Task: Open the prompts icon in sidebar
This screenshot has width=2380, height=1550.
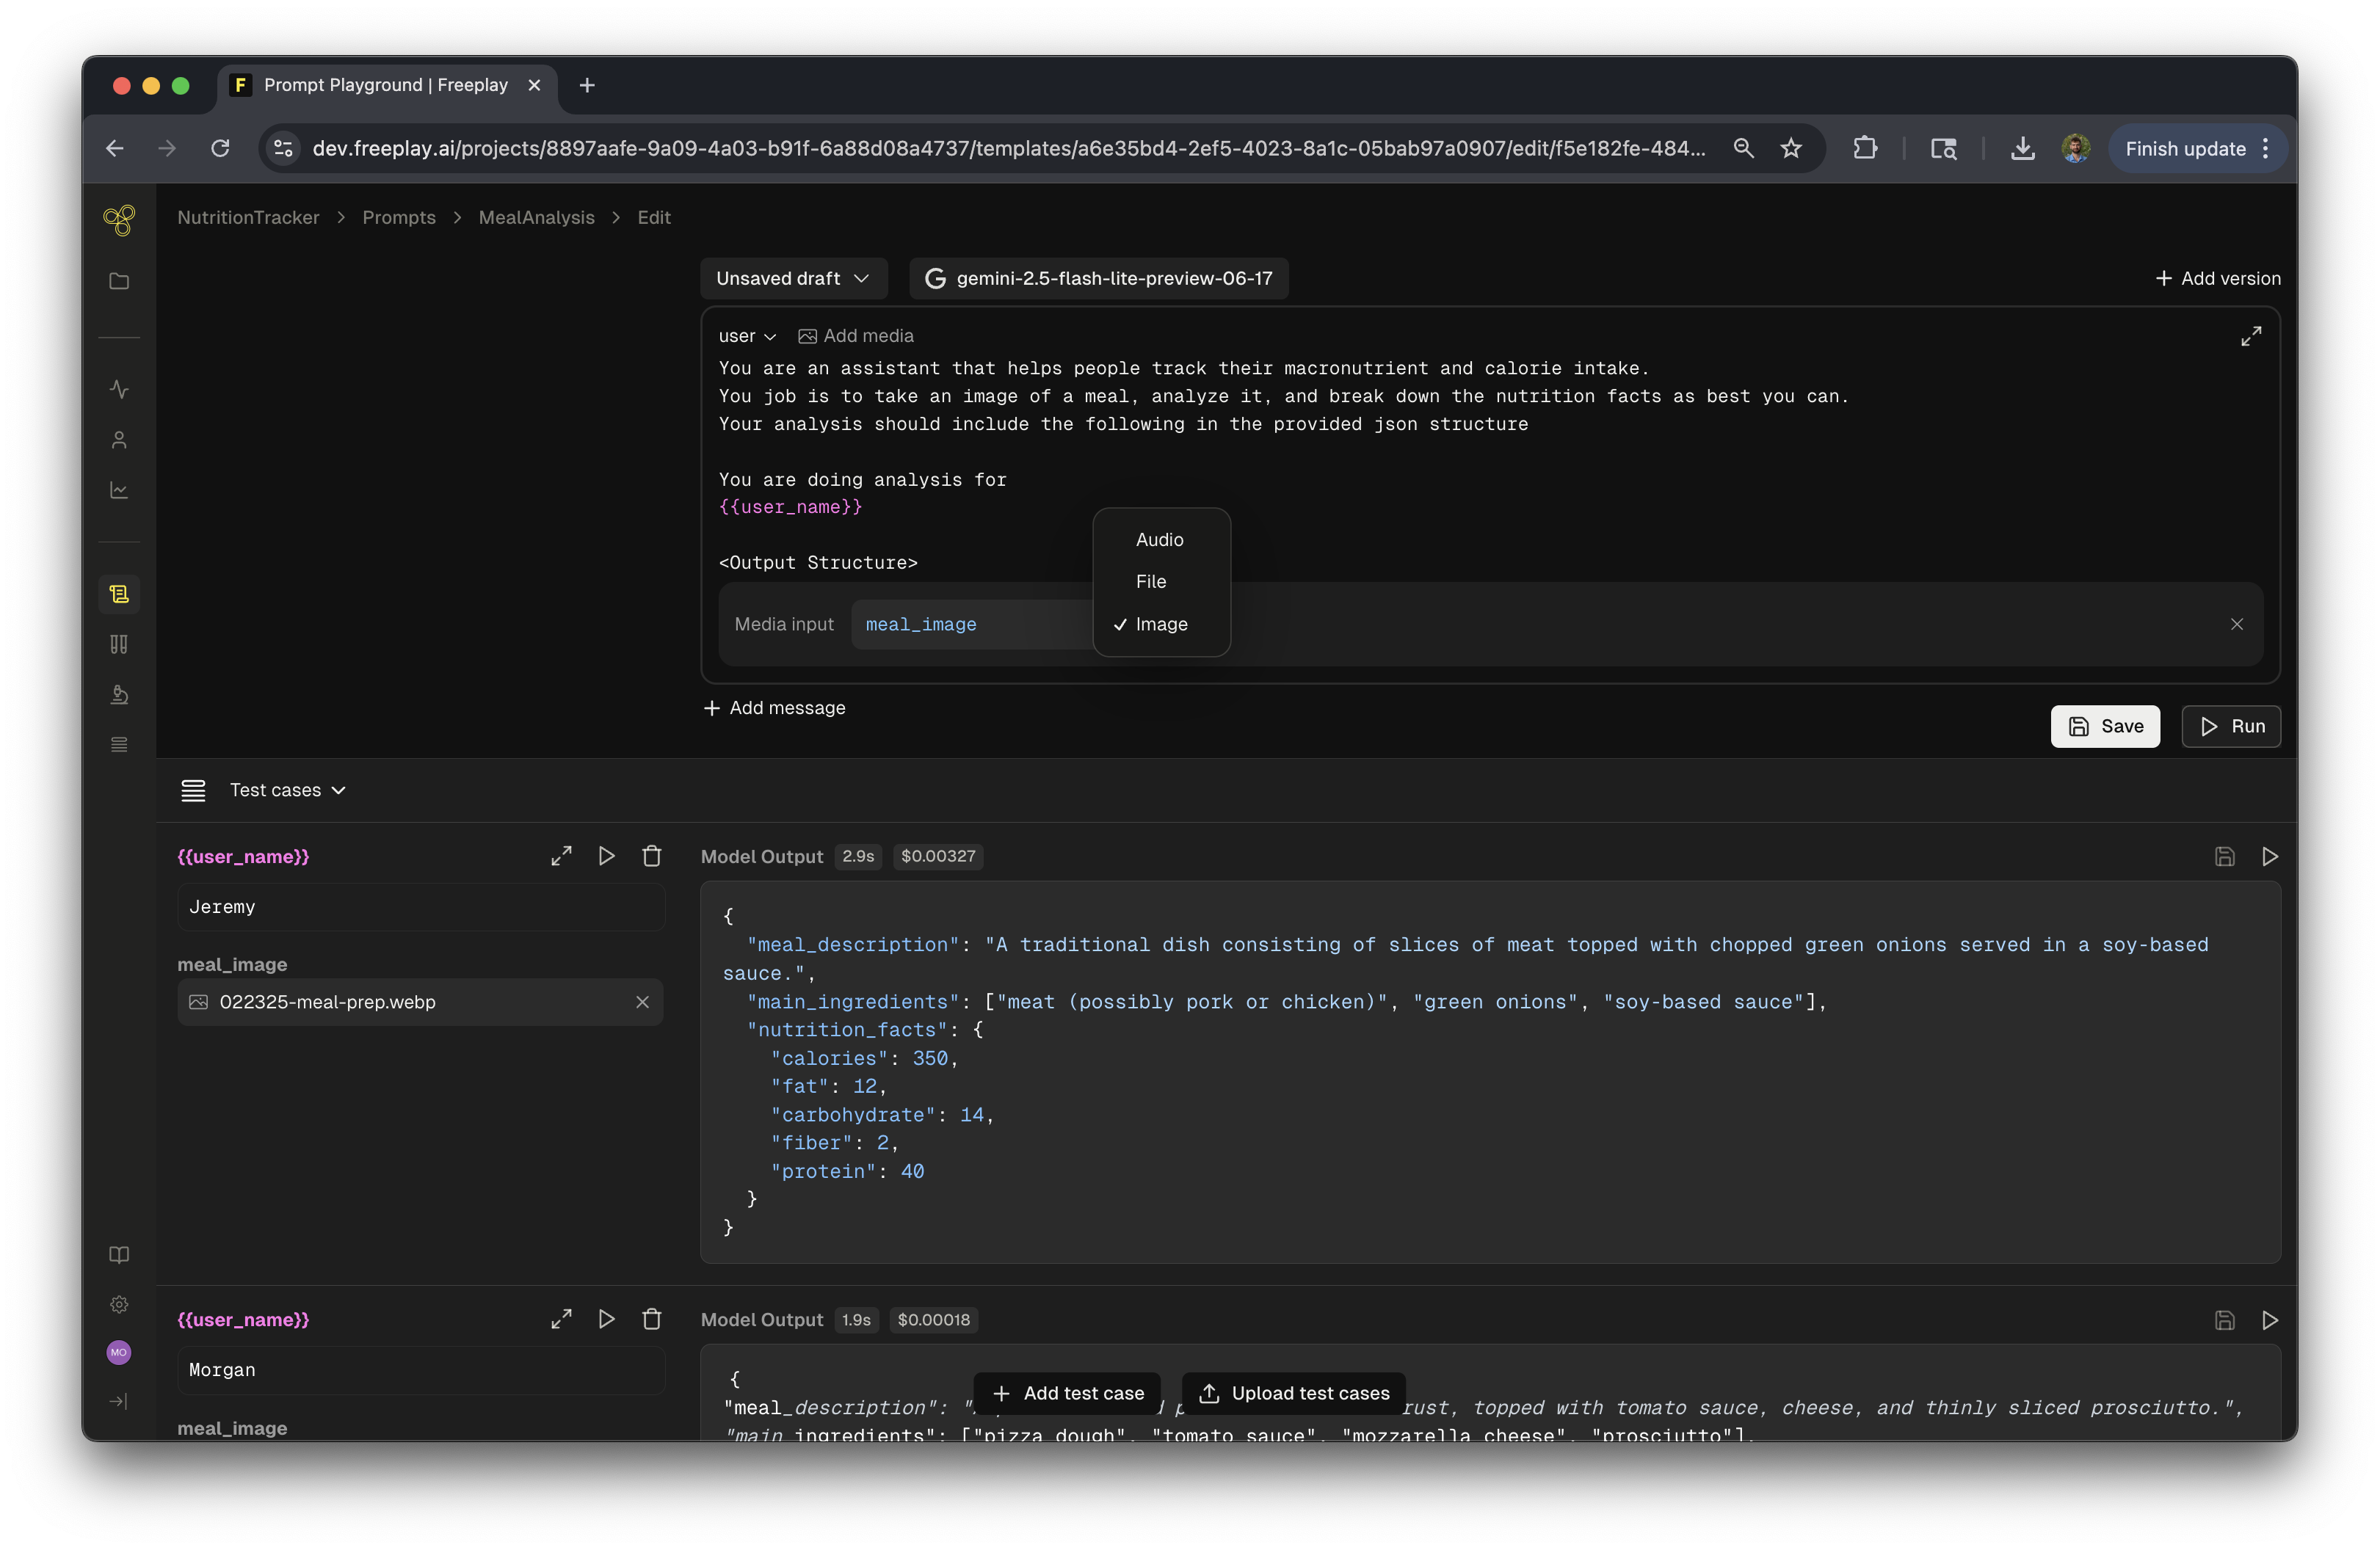Action: coord(119,594)
